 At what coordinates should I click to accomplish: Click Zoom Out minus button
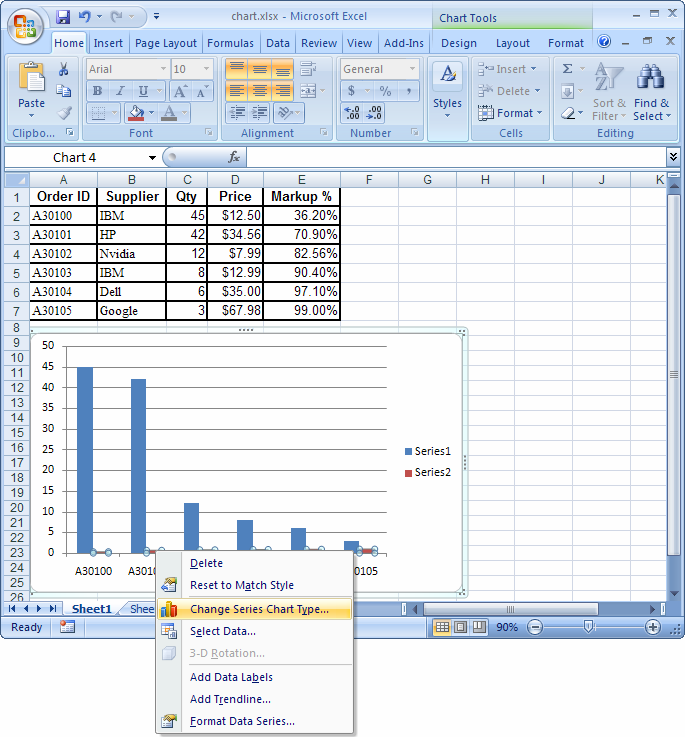[535, 627]
